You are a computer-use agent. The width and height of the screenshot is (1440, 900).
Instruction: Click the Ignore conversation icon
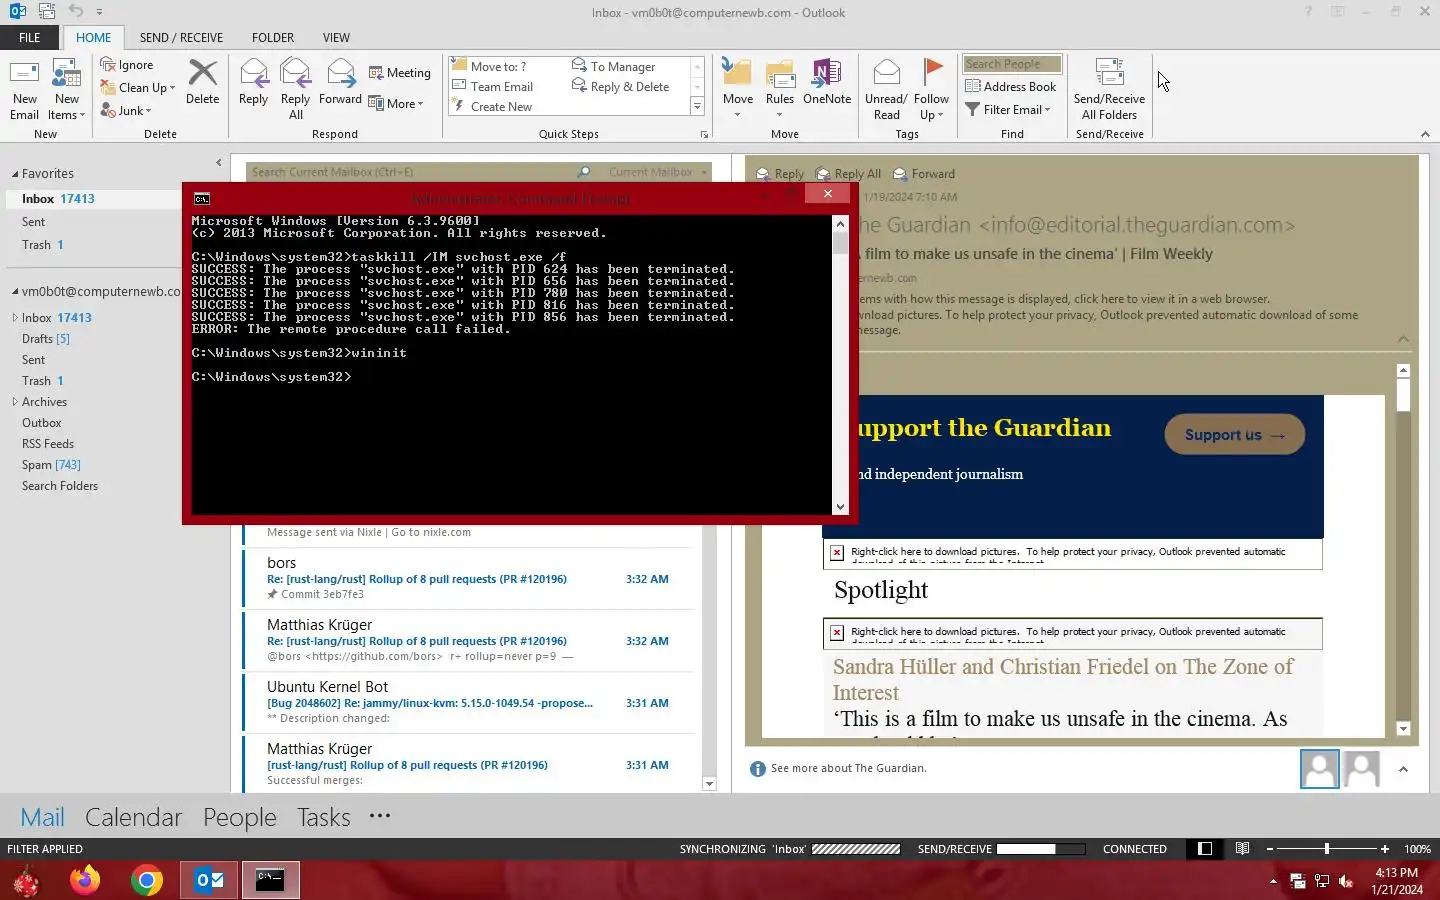[x=108, y=65]
